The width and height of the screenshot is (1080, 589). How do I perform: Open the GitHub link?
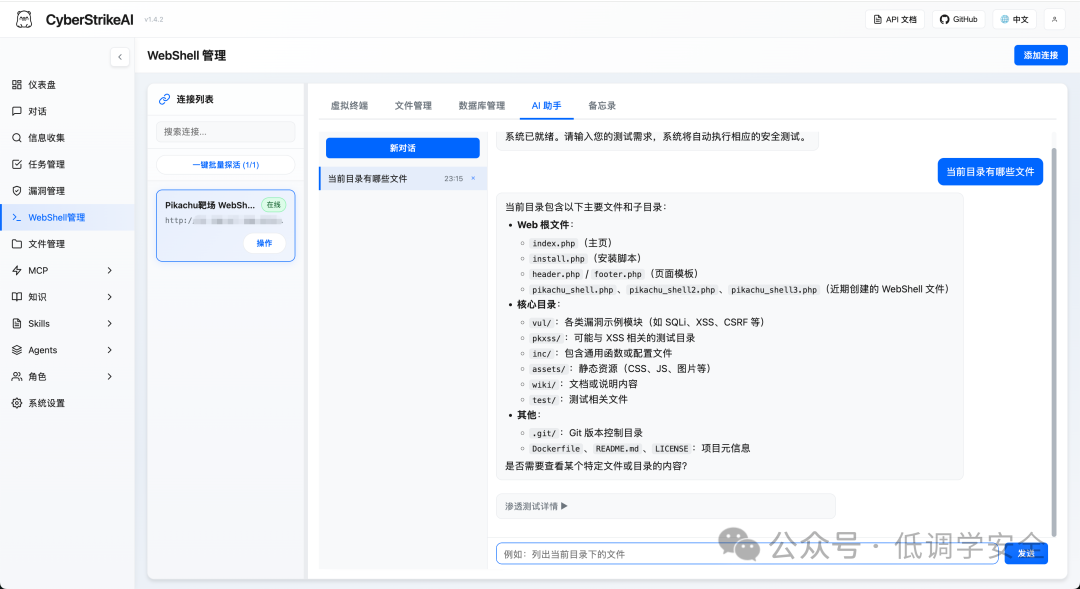959,19
